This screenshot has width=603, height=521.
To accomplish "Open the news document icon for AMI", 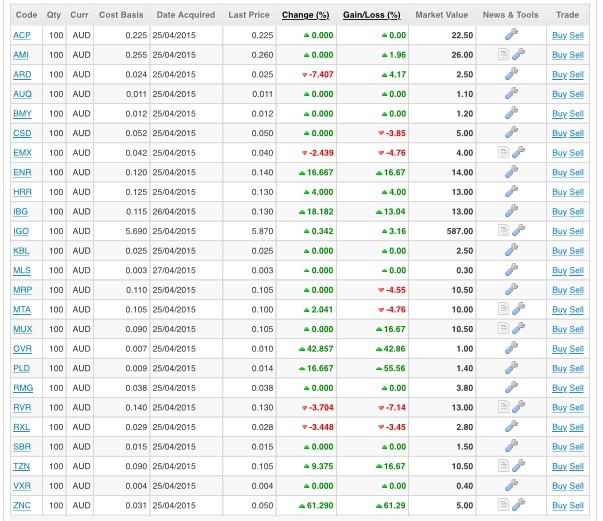I will pyautogui.click(x=503, y=54).
